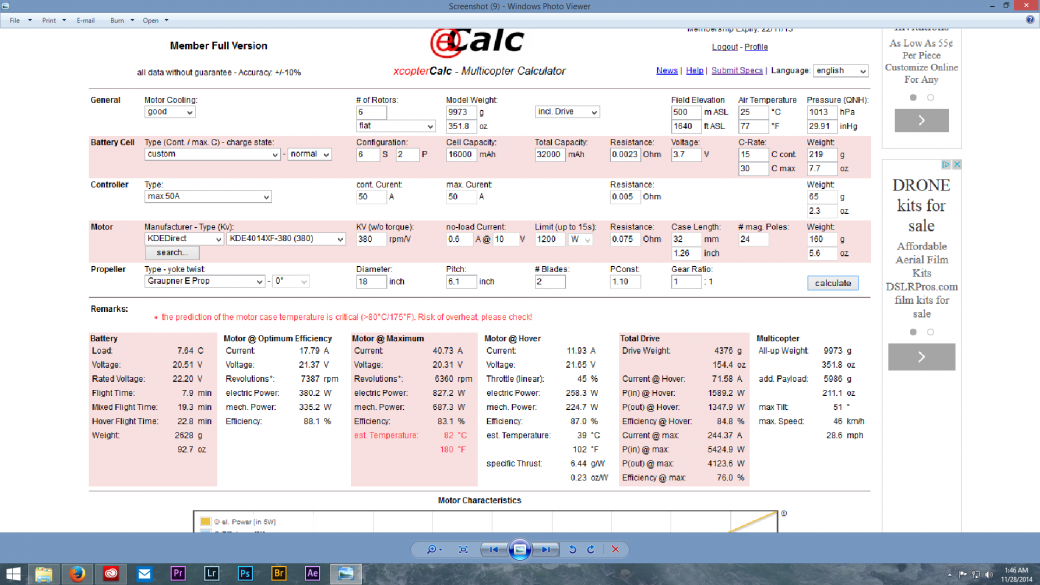The height and width of the screenshot is (585, 1040).
Task: Open the Windows Start button
Action: [13, 574]
